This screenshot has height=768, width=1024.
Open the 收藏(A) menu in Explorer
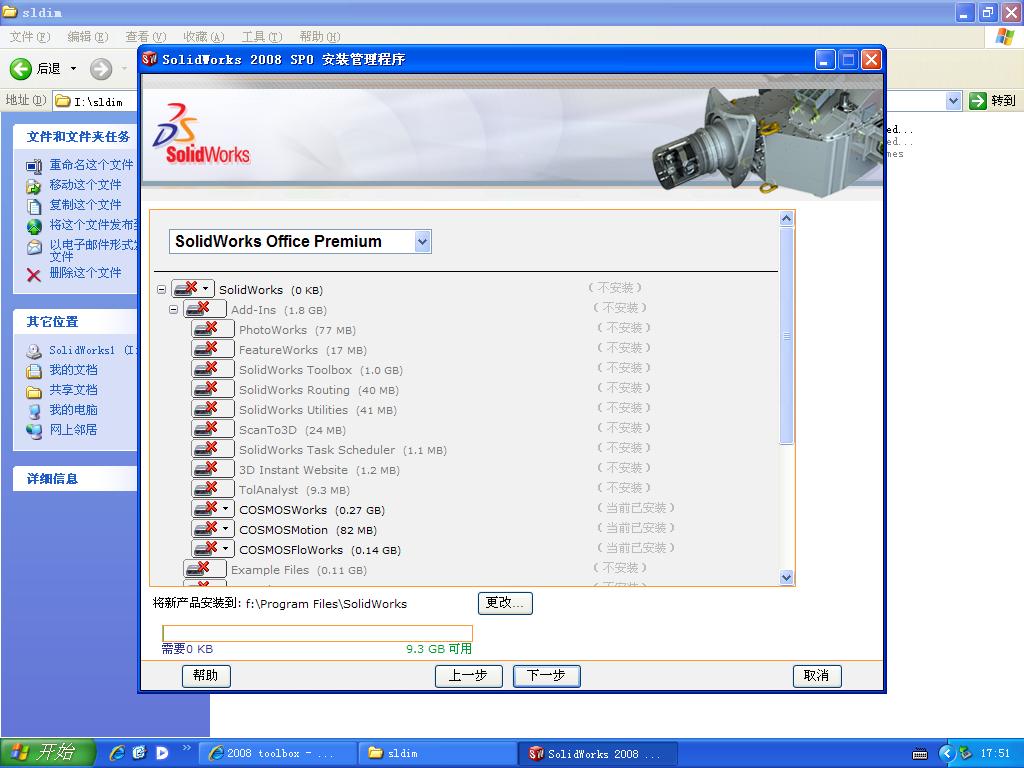[x=204, y=37]
